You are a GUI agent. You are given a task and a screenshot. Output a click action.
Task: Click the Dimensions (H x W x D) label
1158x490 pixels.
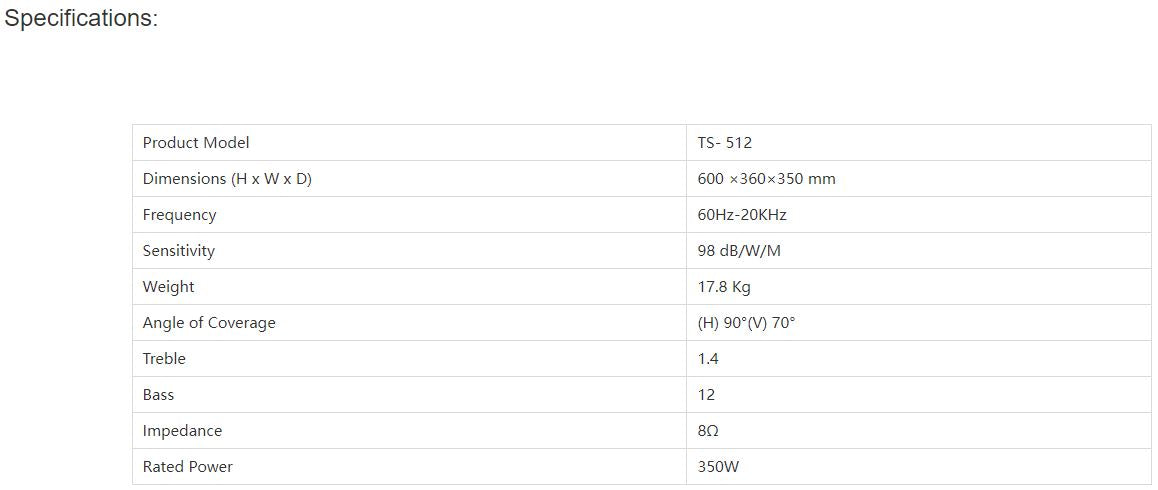tap(227, 179)
